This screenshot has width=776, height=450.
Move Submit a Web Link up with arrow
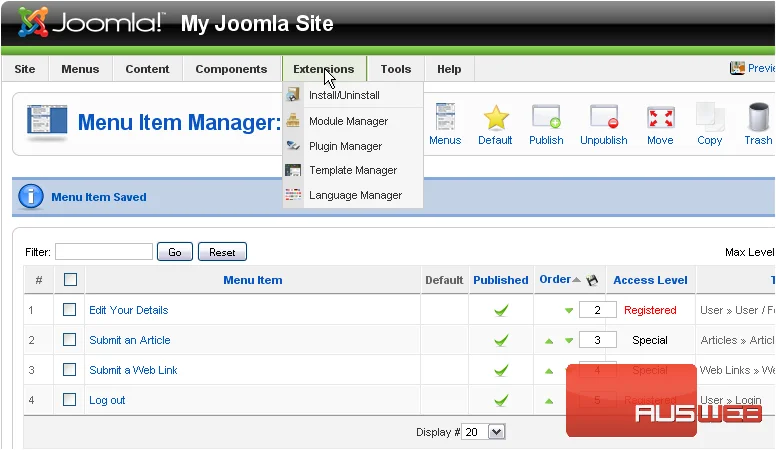coord(549,371)
